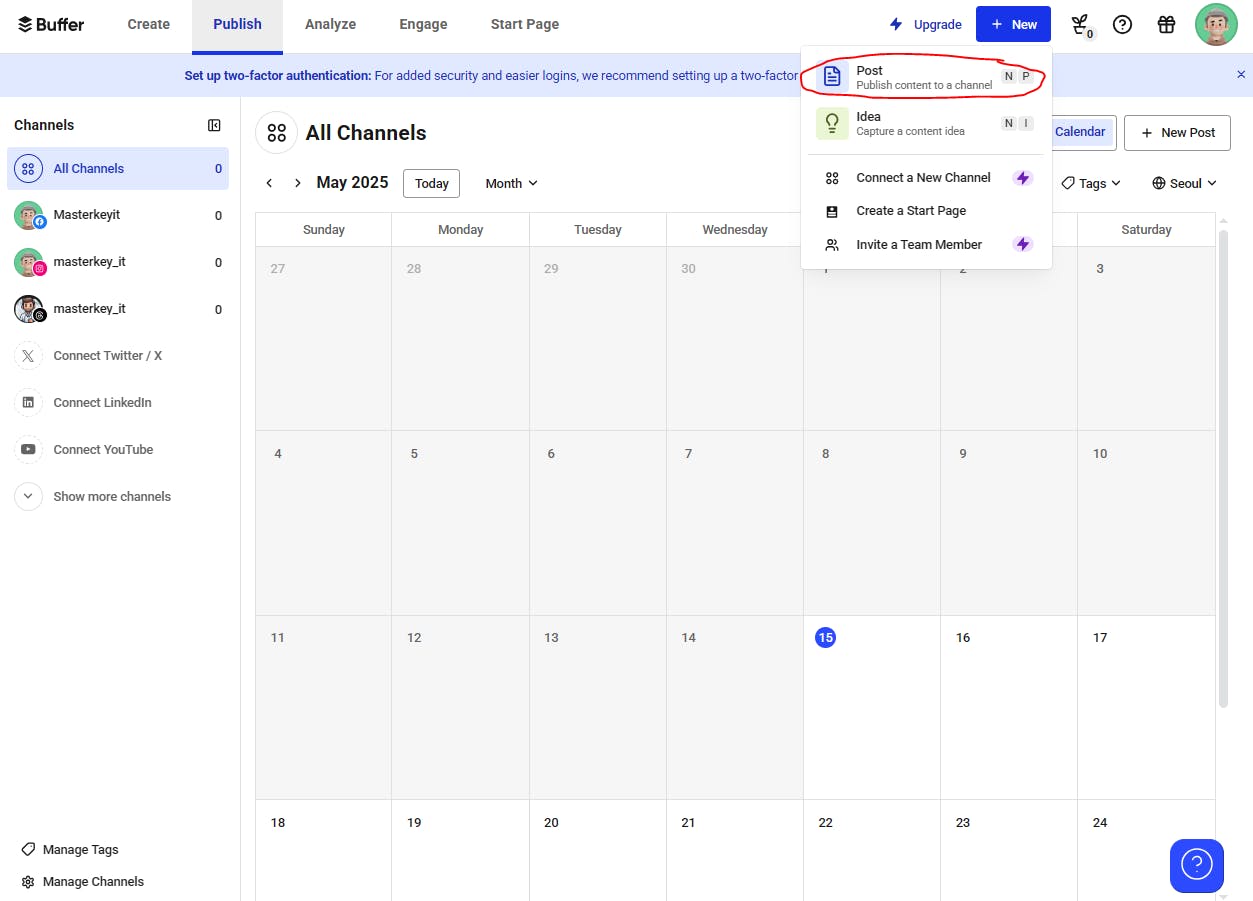Click the Invite a Team Member people icon
The height and width of the screenshot is (901, 1253).
832,244
